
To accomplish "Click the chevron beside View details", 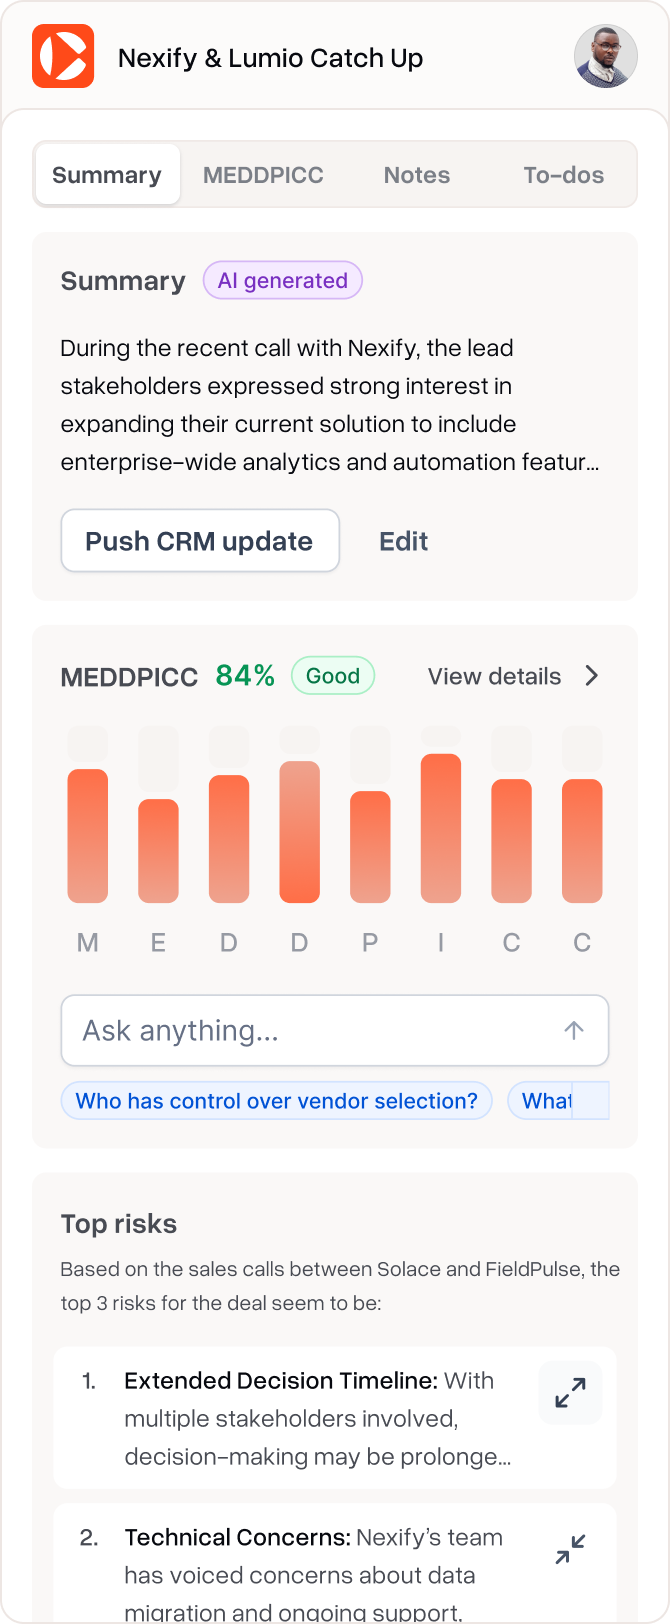I will 592,676.
